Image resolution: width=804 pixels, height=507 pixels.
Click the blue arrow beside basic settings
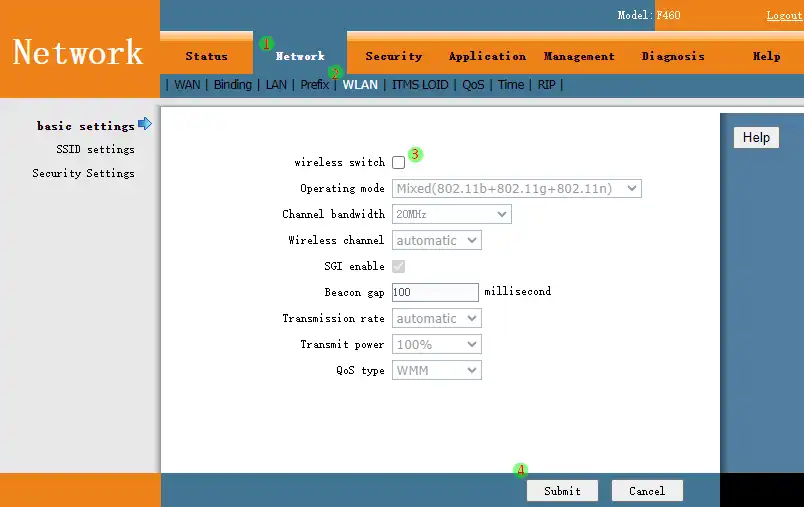(145, 124)
